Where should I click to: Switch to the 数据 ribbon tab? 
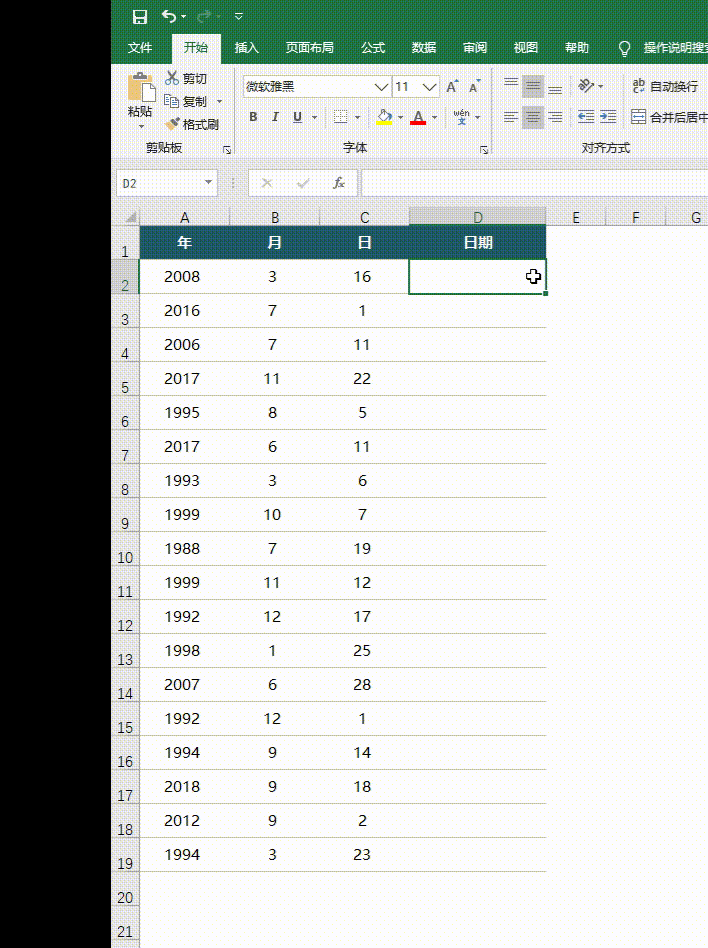point(423,48)
